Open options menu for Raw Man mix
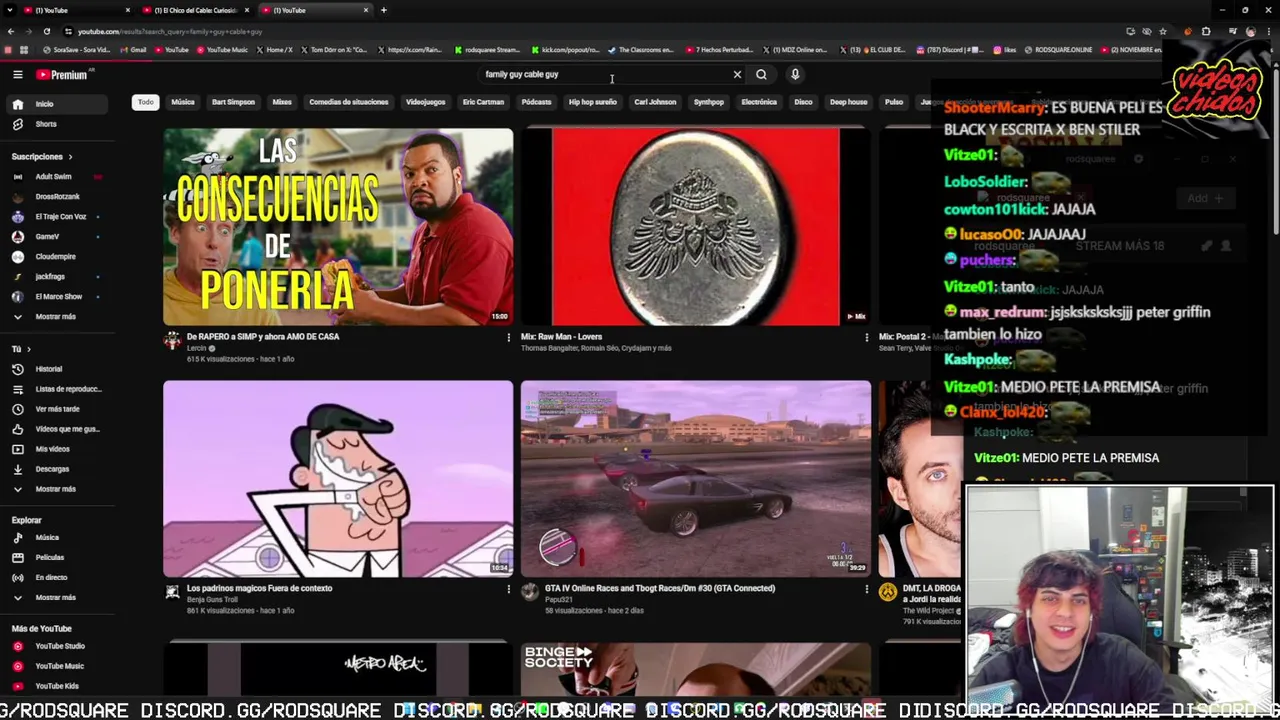The image size is (1280, 720). tap(866, 338)
